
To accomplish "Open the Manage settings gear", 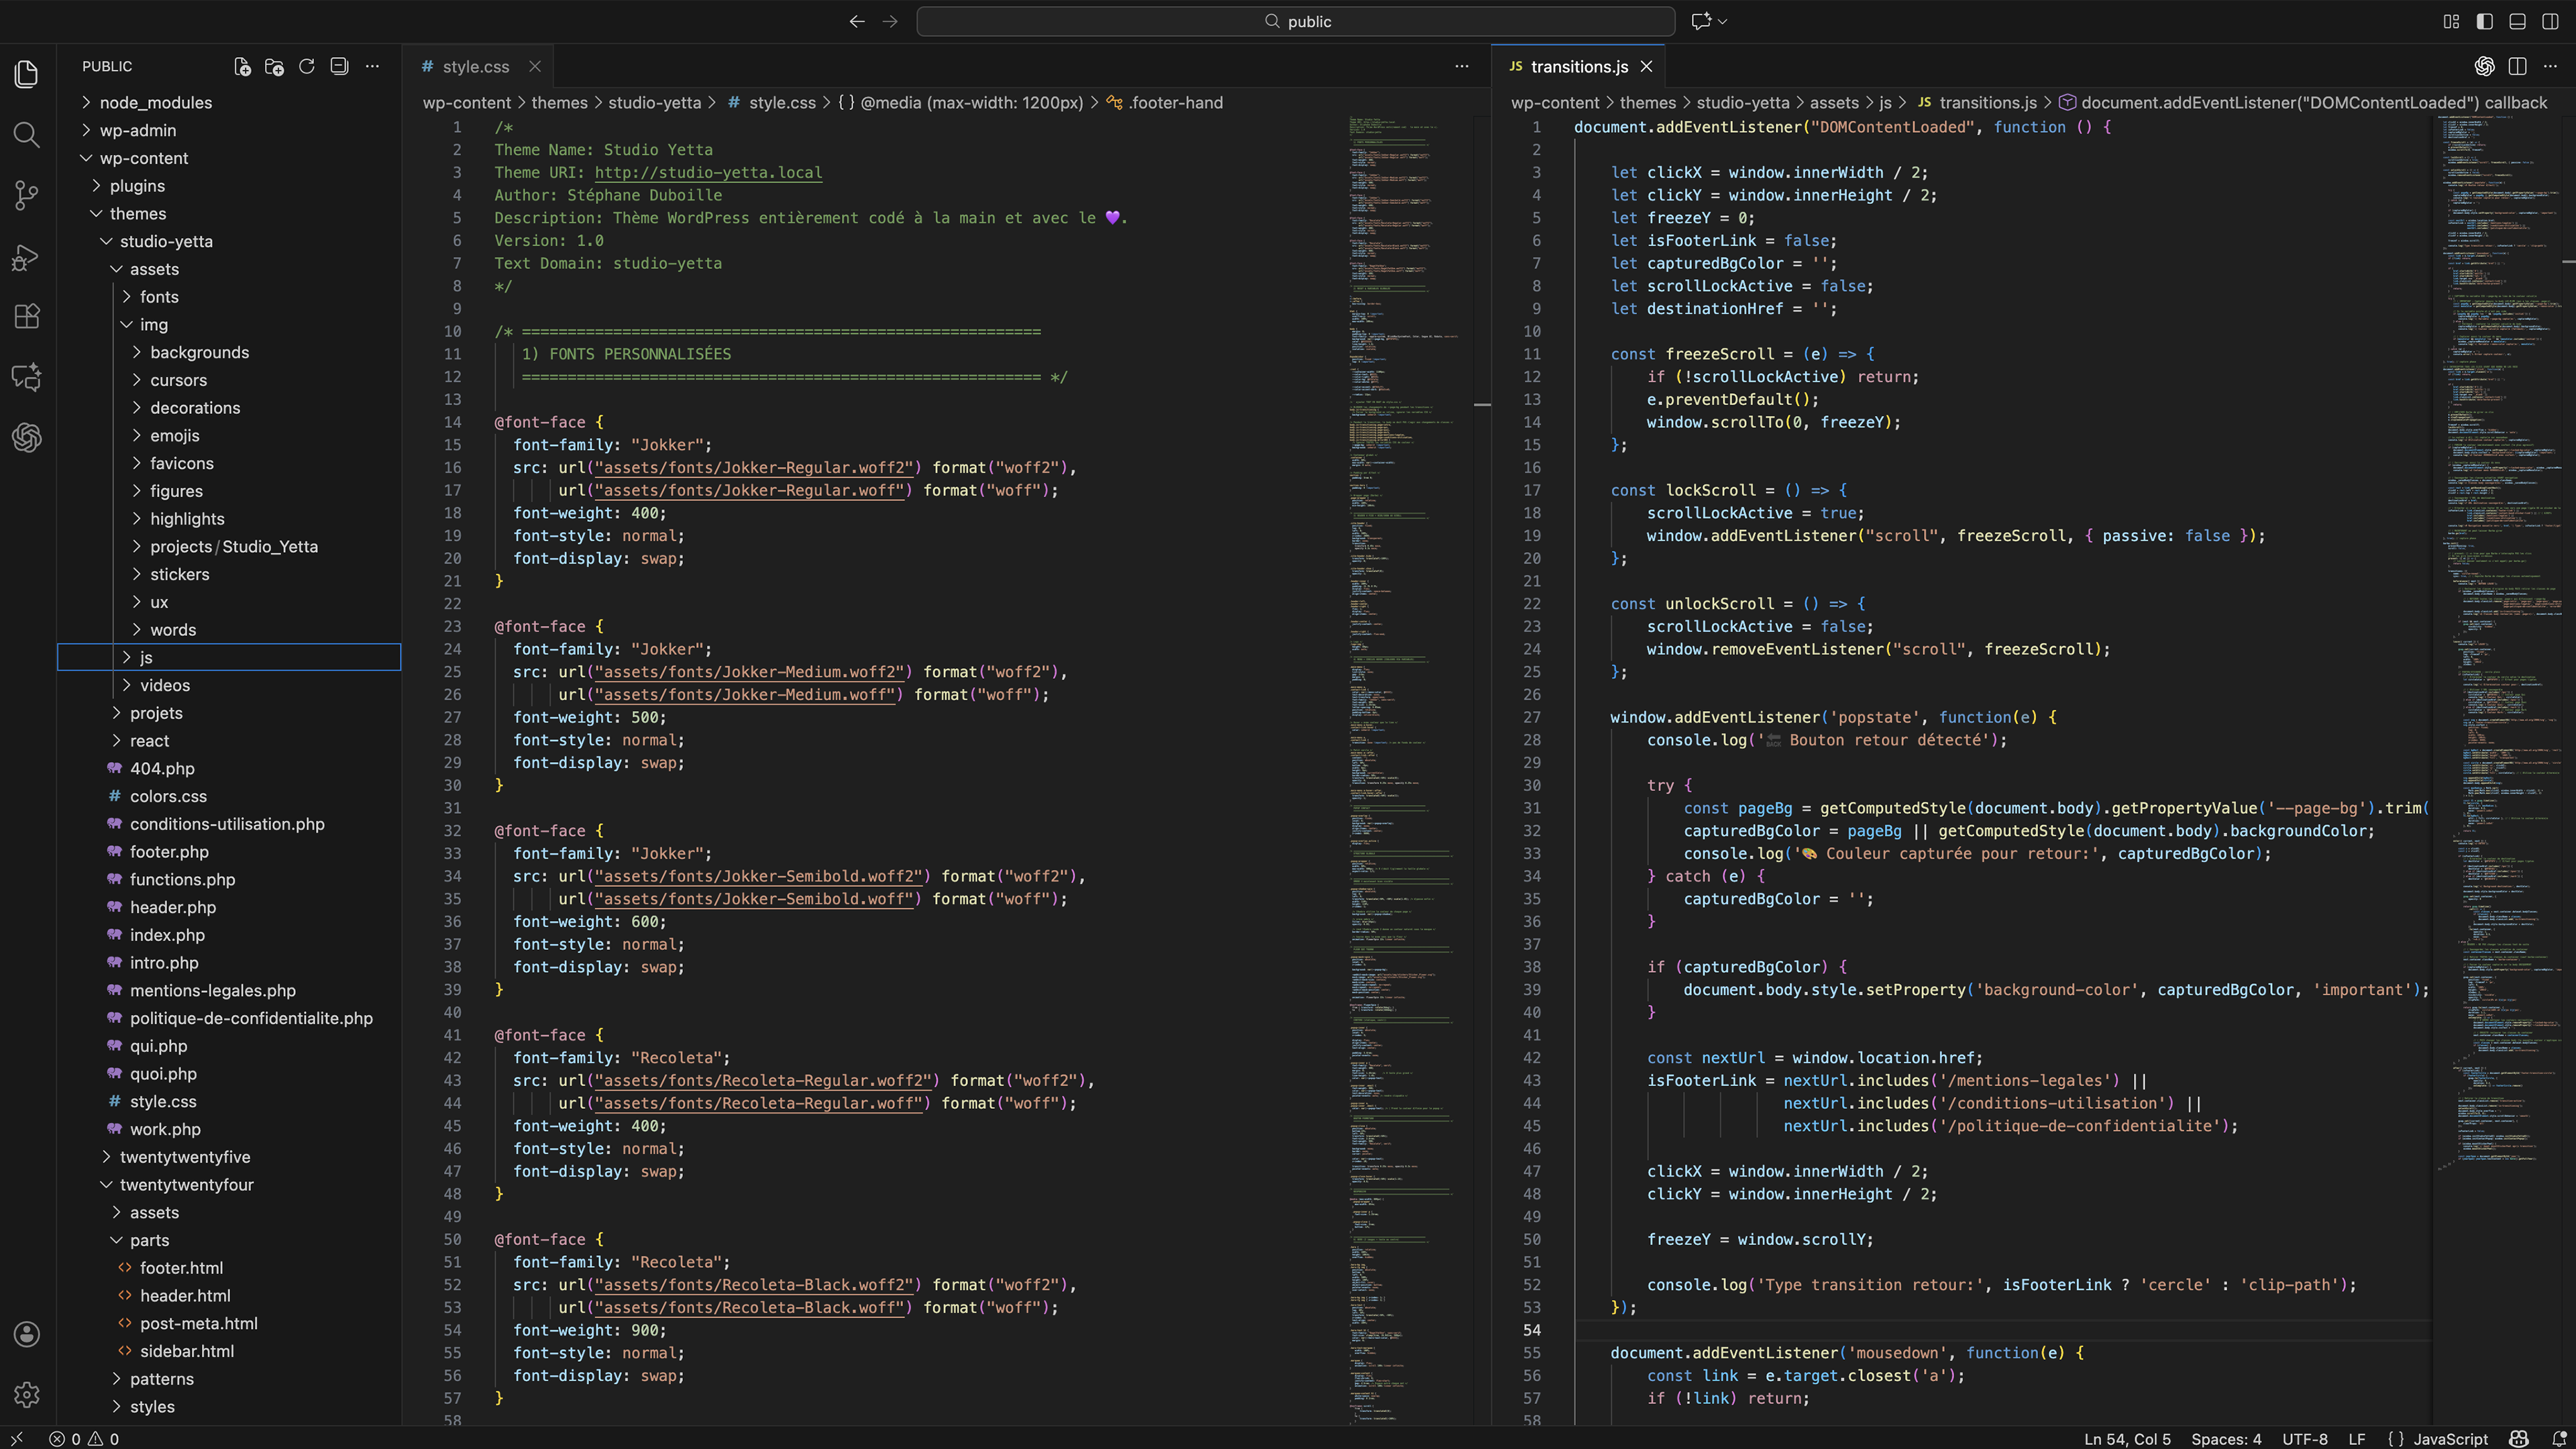I will tap(27, 1394).
